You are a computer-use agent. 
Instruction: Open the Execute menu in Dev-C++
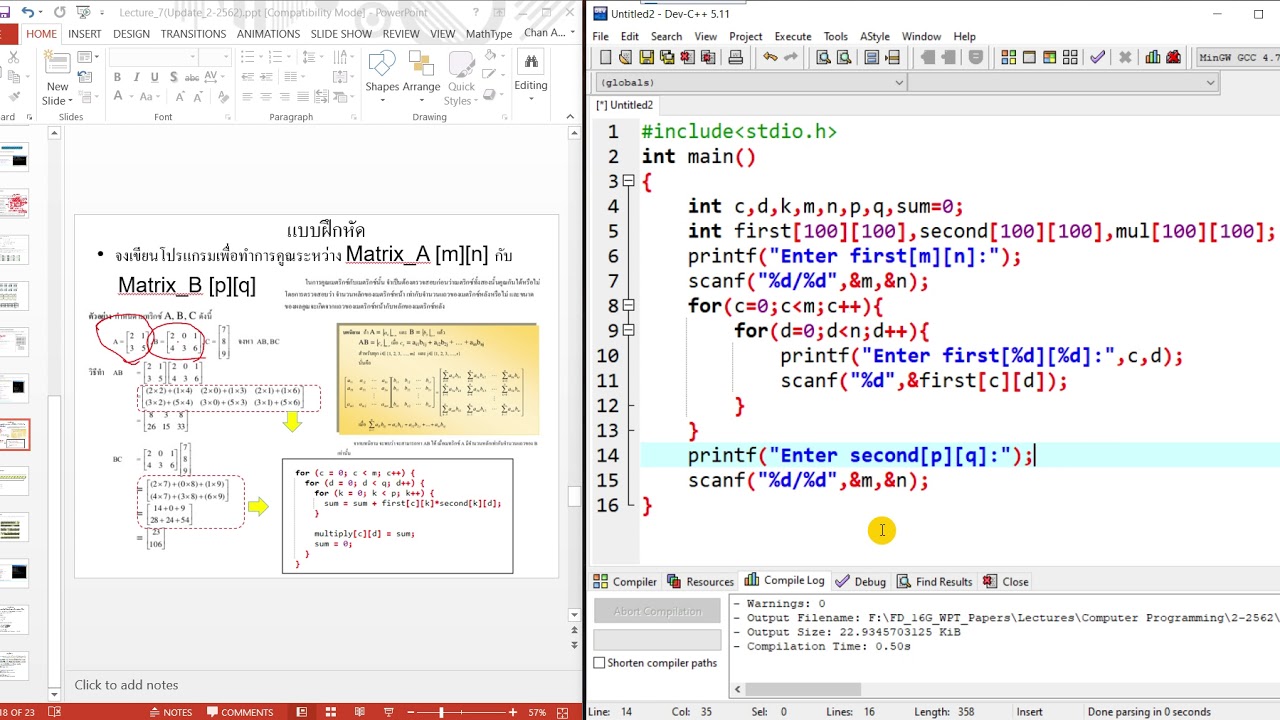(793, 36)
